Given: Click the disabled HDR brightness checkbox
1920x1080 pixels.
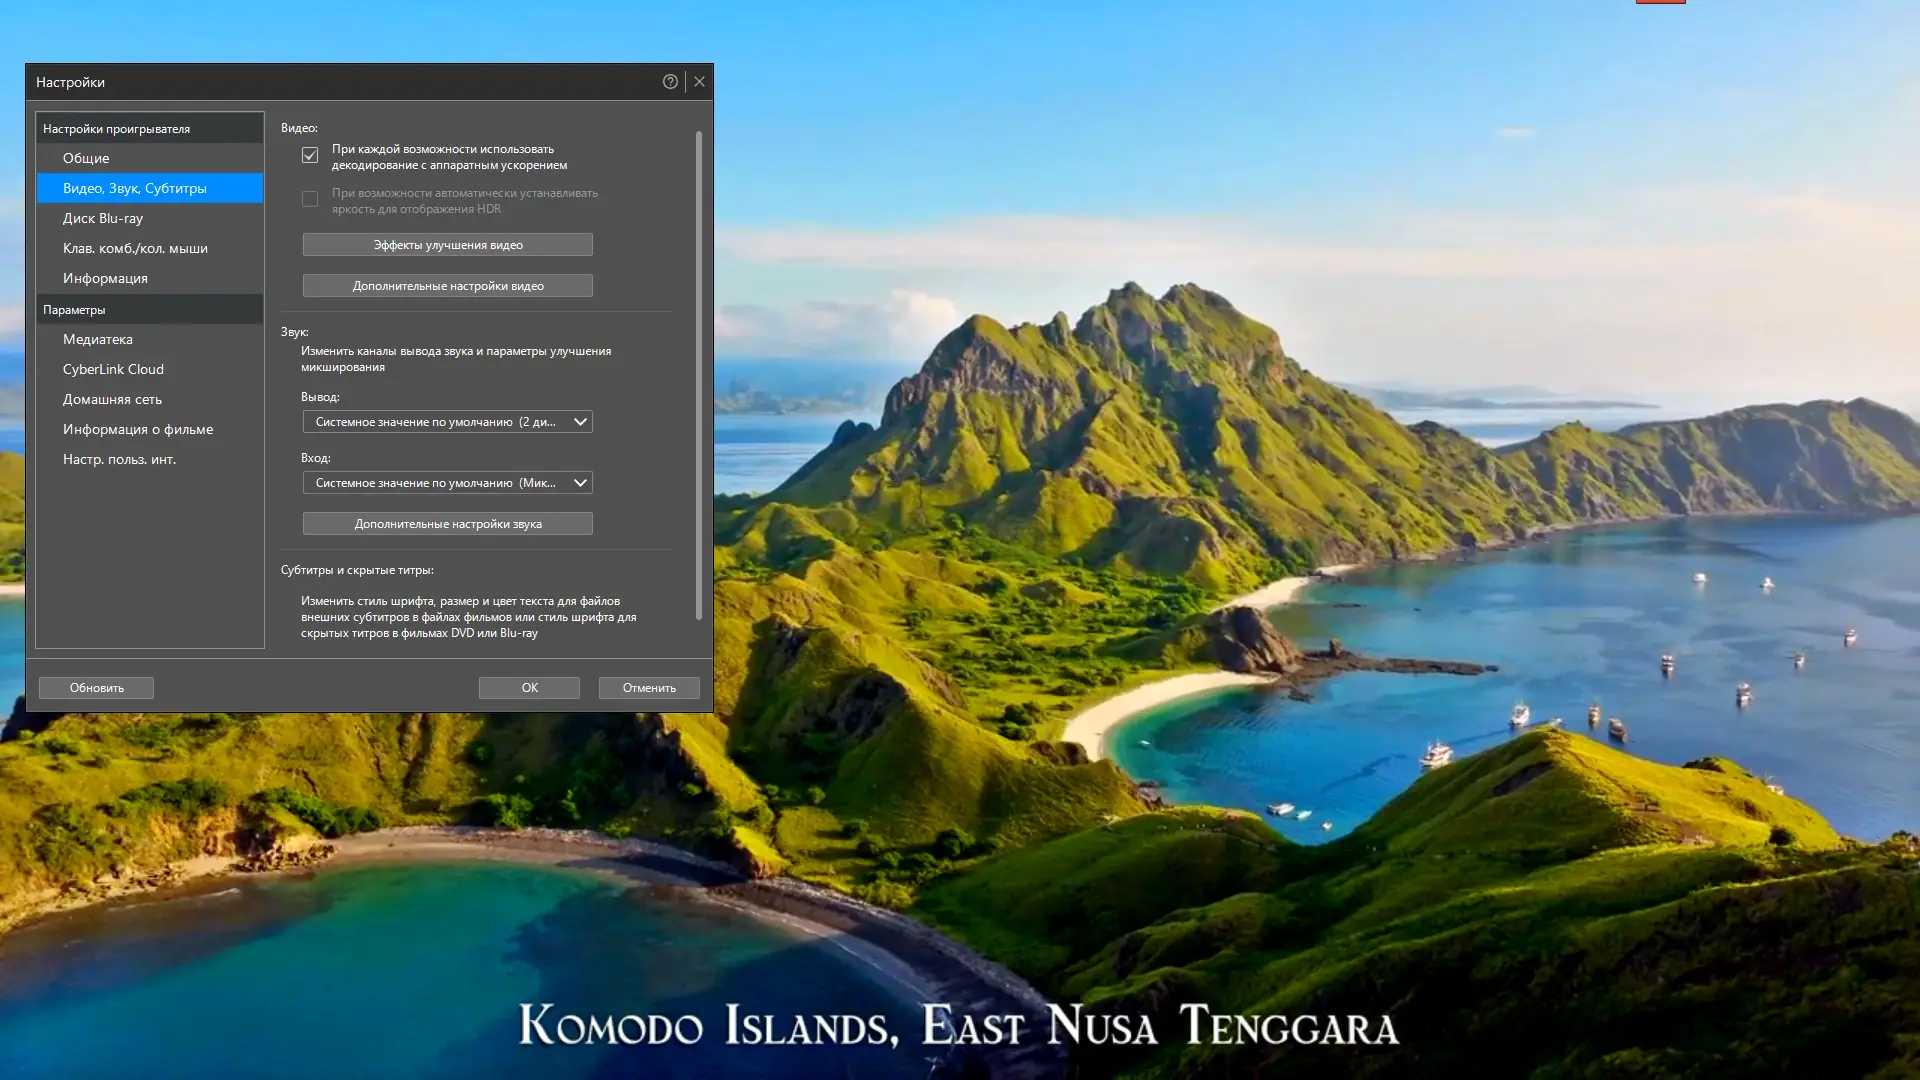Looking at the screenshot, I should [x=310, y=200].
